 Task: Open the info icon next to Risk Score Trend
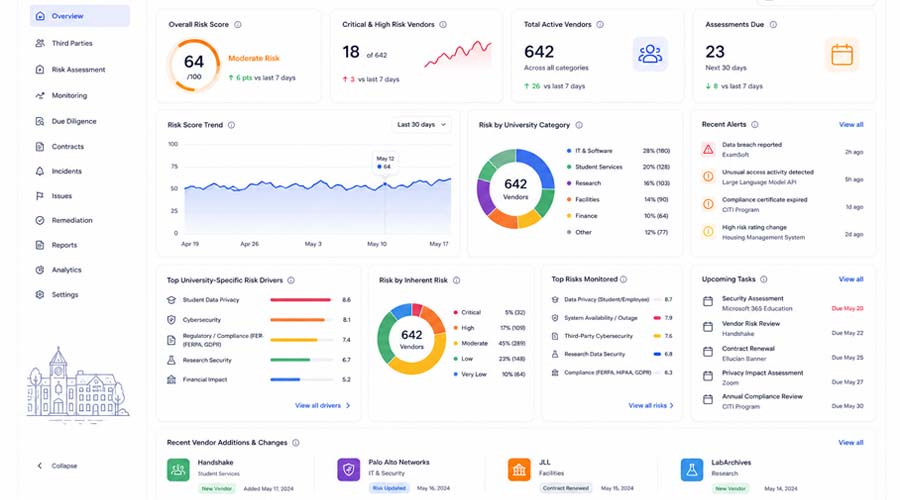coord(231,125)
